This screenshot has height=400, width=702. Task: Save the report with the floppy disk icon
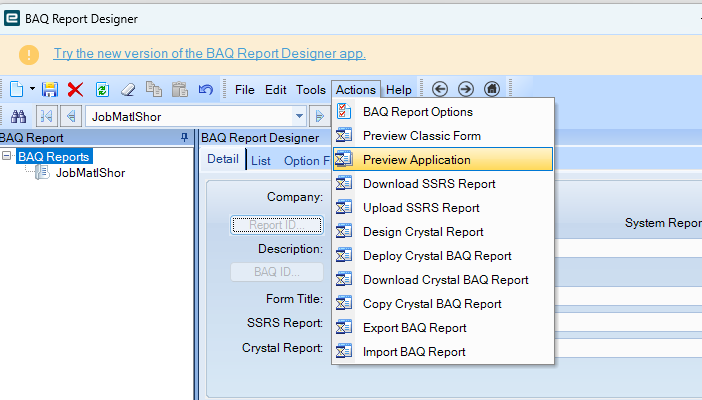50,89
